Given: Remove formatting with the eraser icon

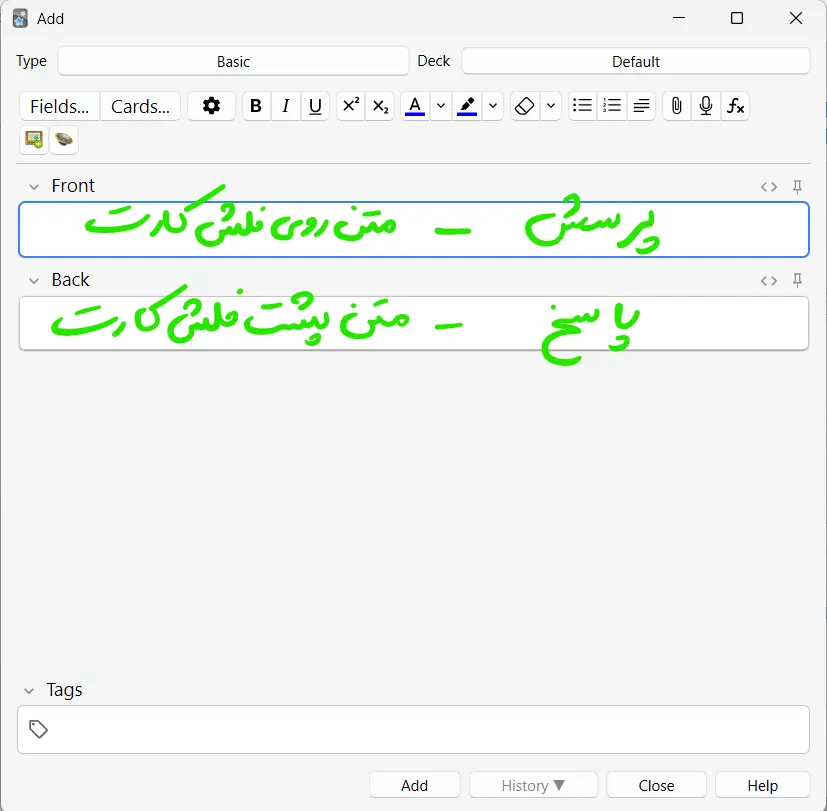Looking at the screenshot, I should click(x=525, y=106).
